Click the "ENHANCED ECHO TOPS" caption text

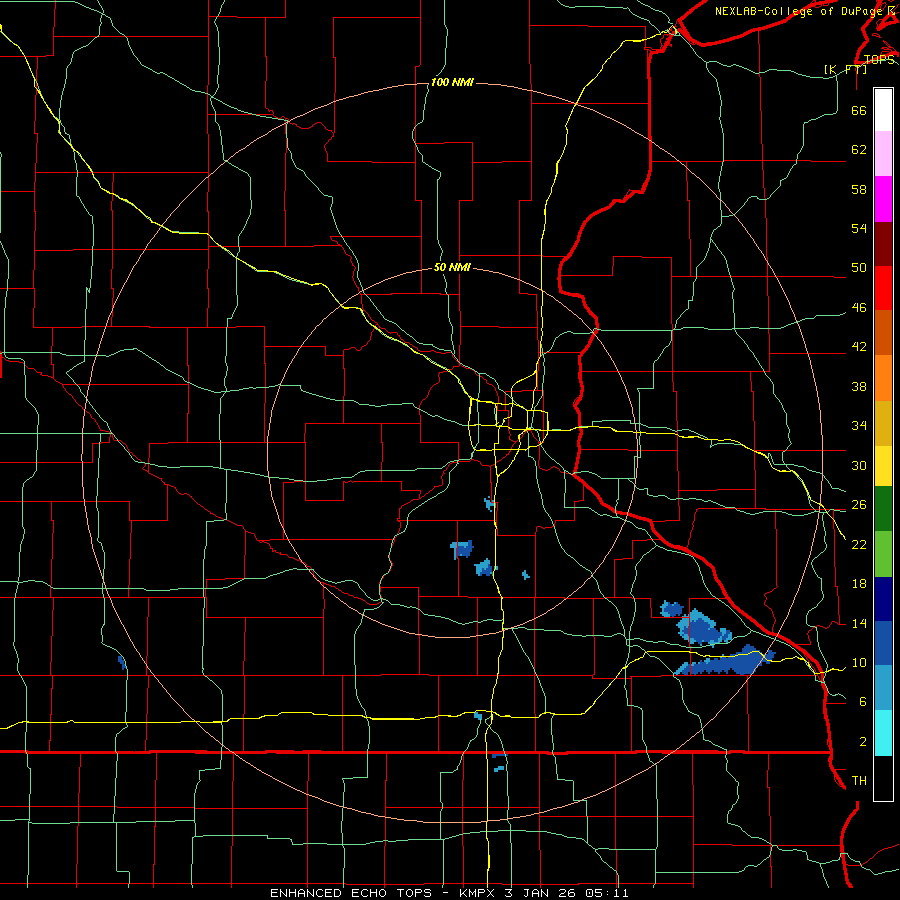pos(351,893)
